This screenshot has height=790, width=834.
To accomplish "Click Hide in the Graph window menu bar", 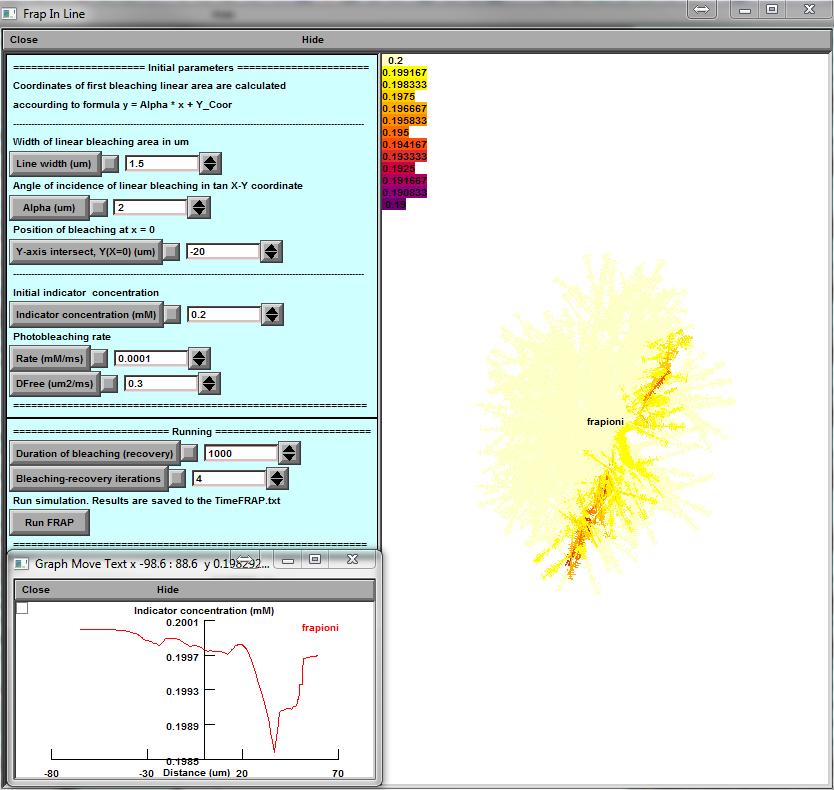I will tap(168, 590).
